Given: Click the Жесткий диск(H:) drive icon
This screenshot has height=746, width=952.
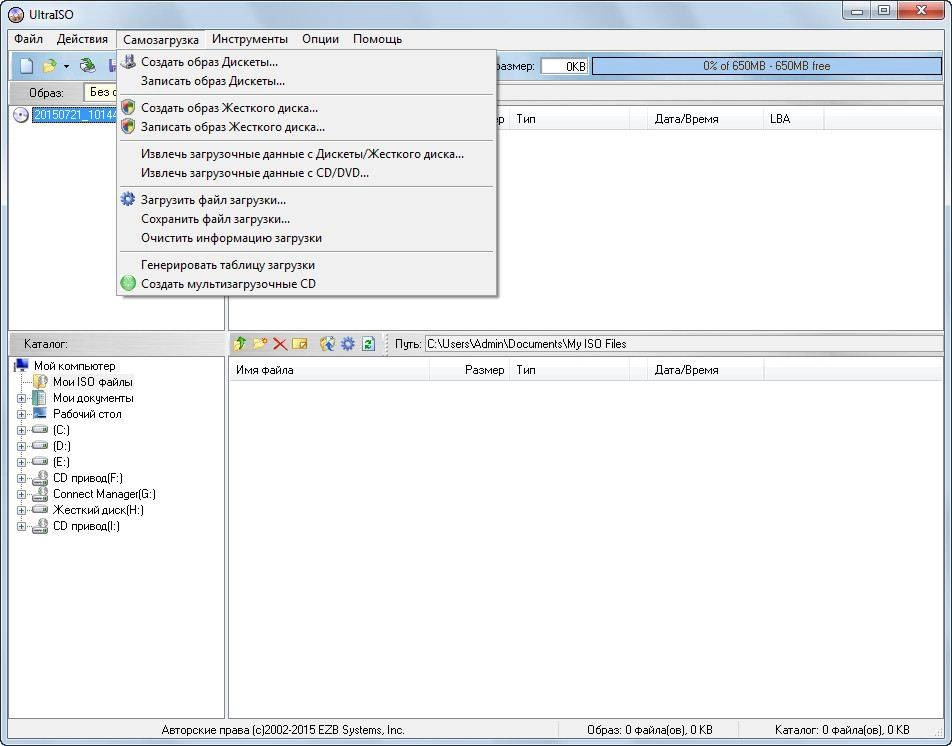Looking at the screenshot, I should point(39,510).
